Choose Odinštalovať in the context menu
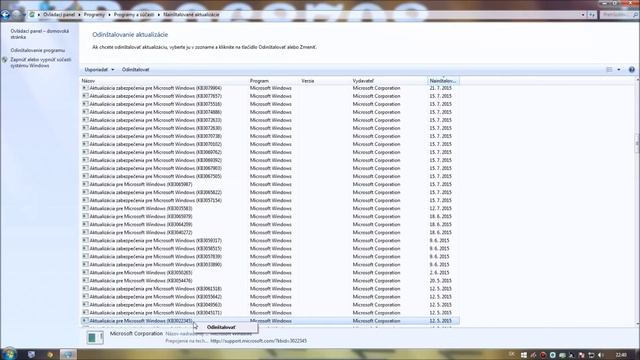 click(221, 327)
